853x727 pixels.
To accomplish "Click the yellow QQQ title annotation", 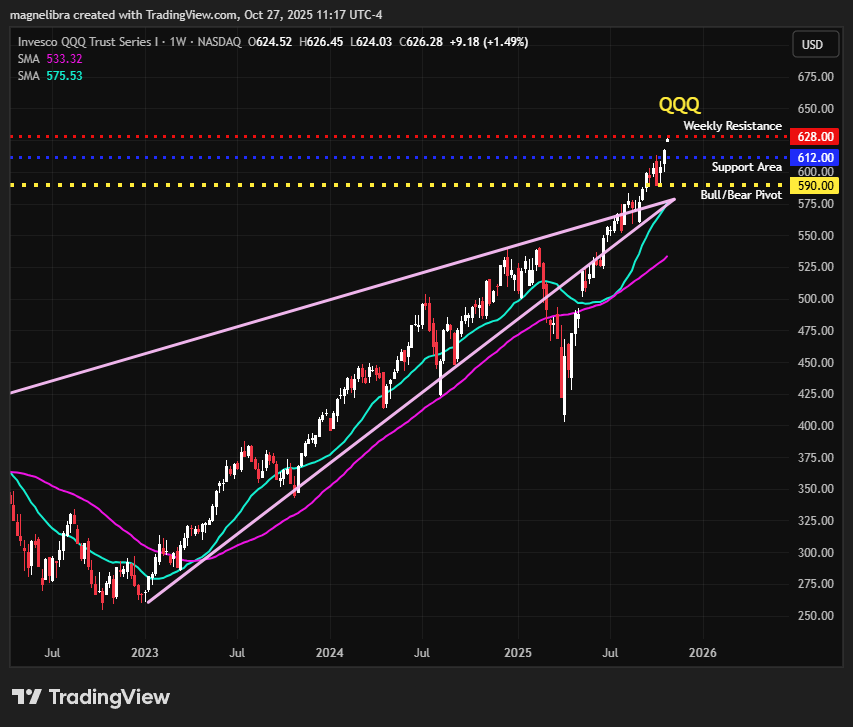I will (679, 104).
